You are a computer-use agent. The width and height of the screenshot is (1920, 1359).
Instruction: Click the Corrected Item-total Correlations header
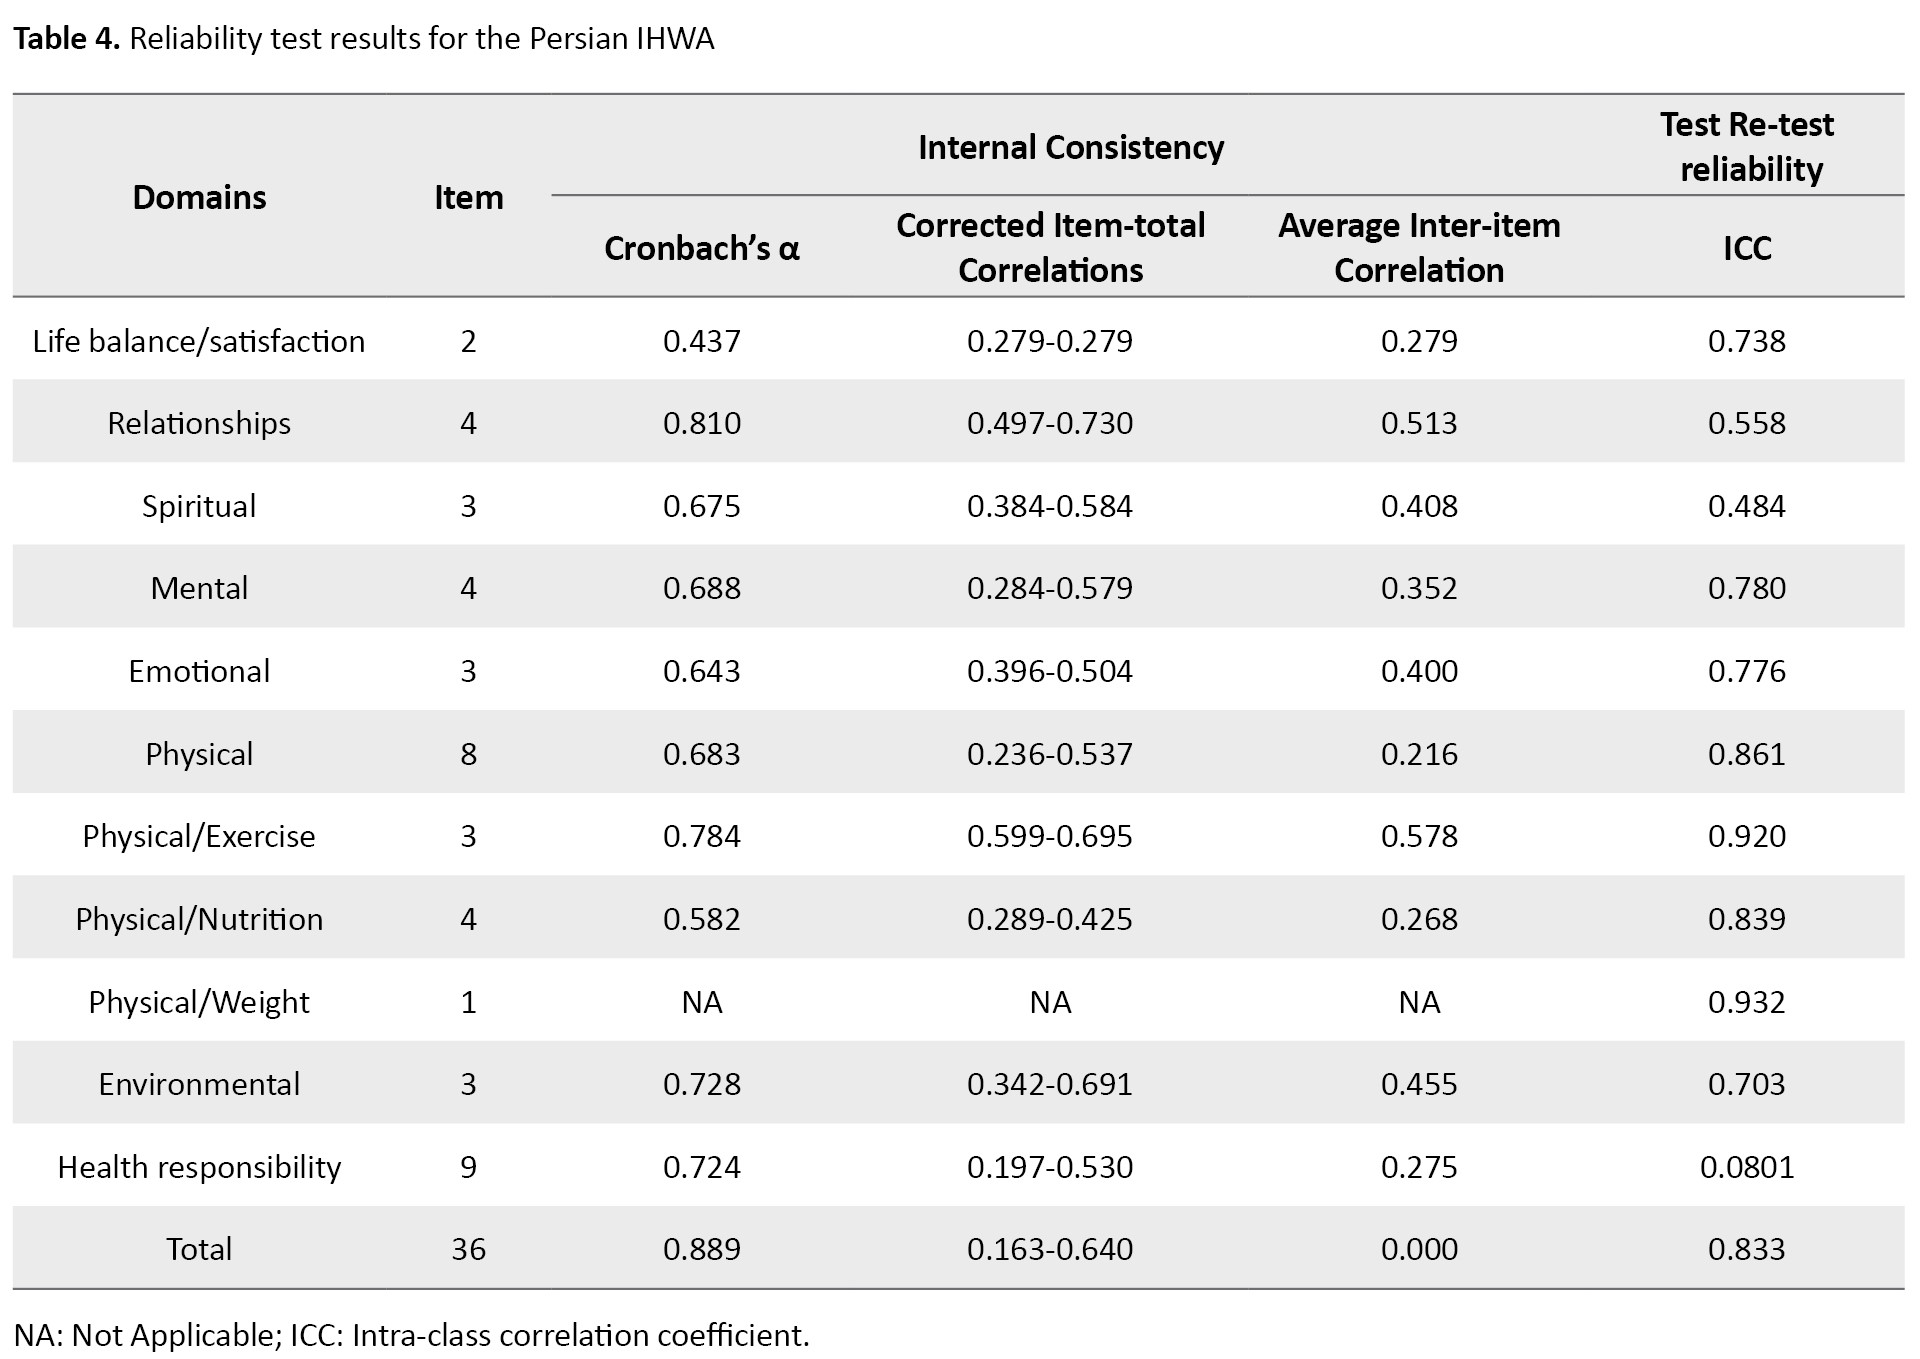click(1050, 247)
